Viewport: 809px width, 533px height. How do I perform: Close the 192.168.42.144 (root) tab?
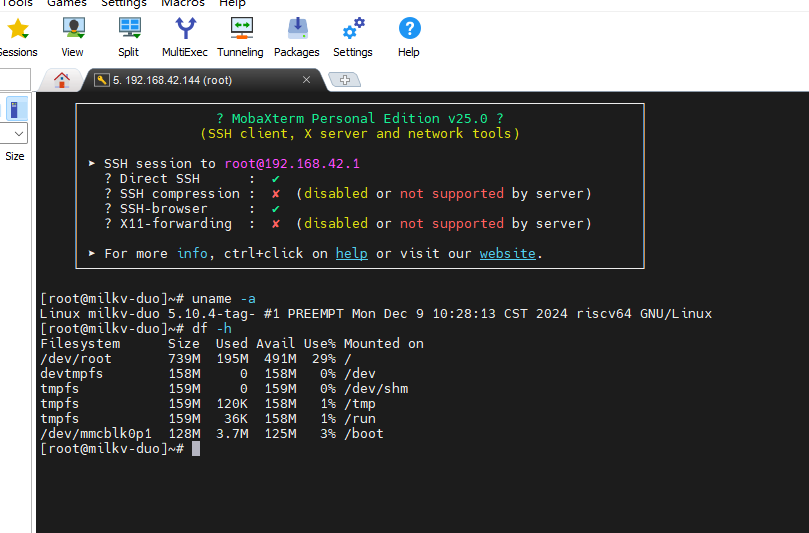tap(306, 79)
